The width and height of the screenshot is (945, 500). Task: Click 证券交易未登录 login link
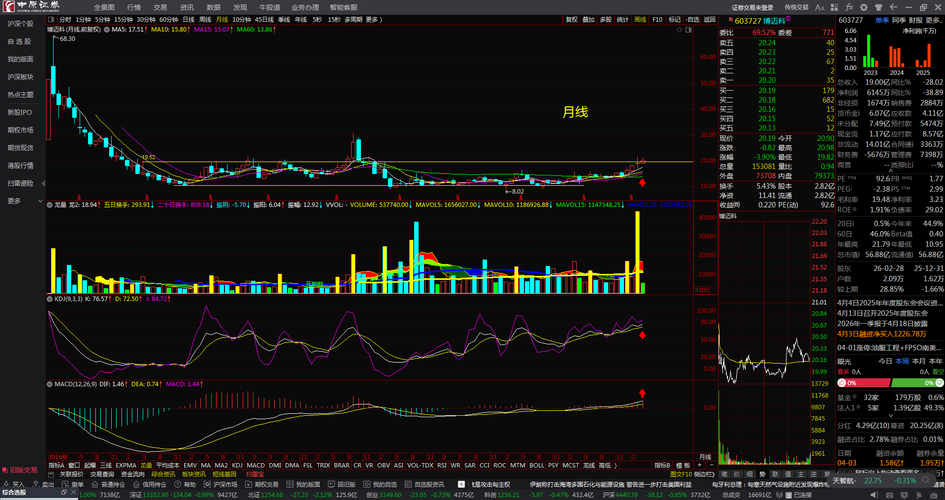(x=752, y=7)
